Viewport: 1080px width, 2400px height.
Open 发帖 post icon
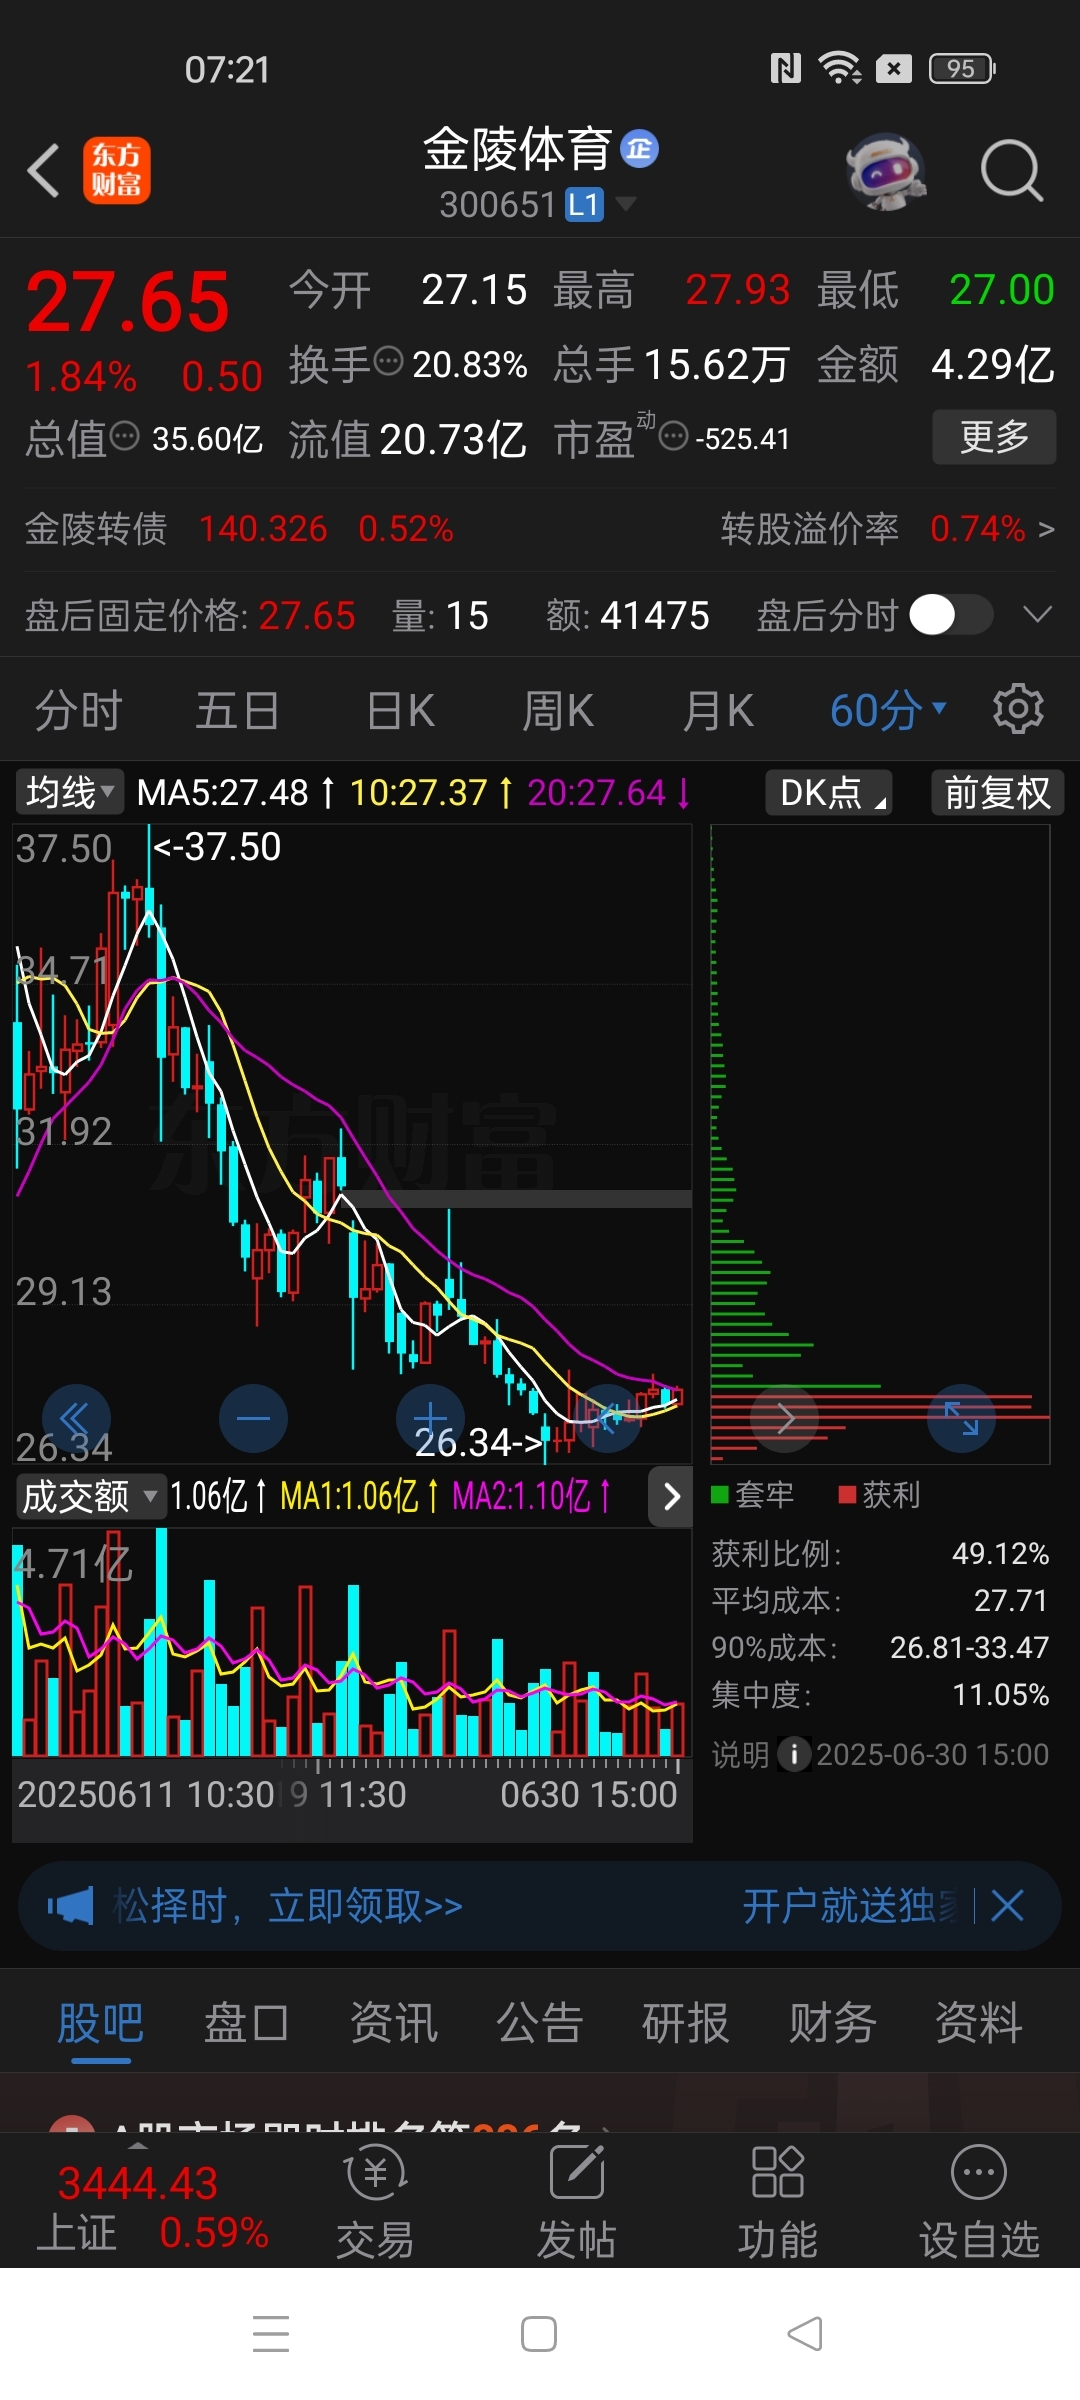click(x=576, y=2204)
